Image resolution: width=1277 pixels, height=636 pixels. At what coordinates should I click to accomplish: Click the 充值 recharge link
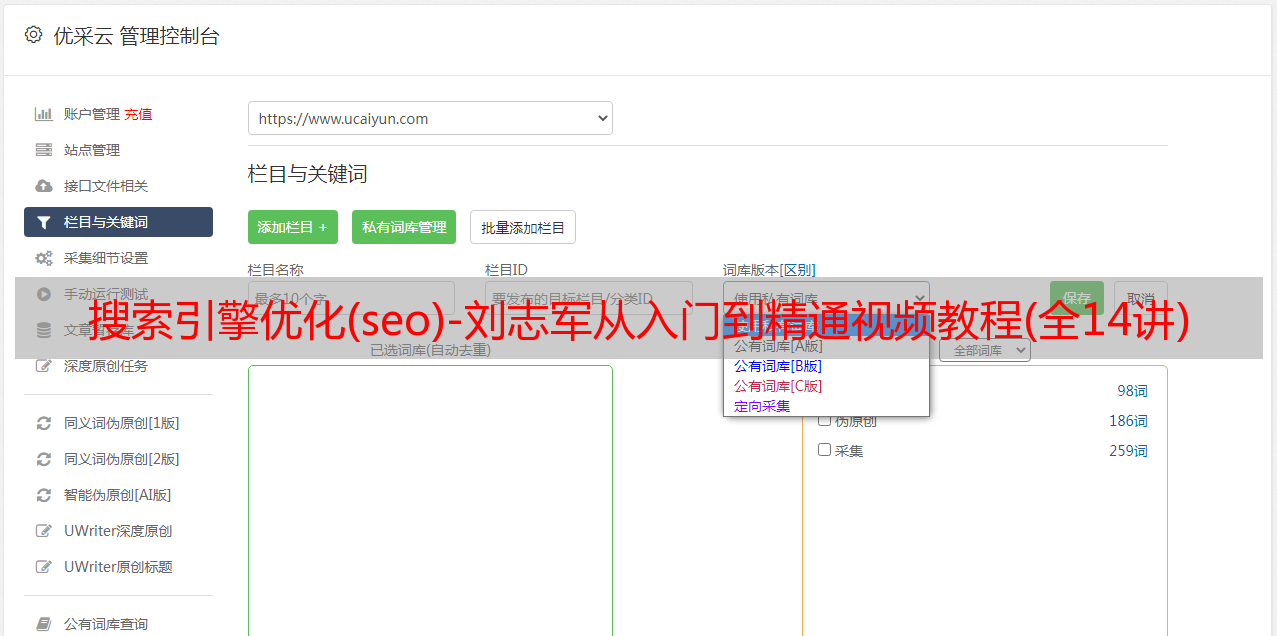(138, 114)
